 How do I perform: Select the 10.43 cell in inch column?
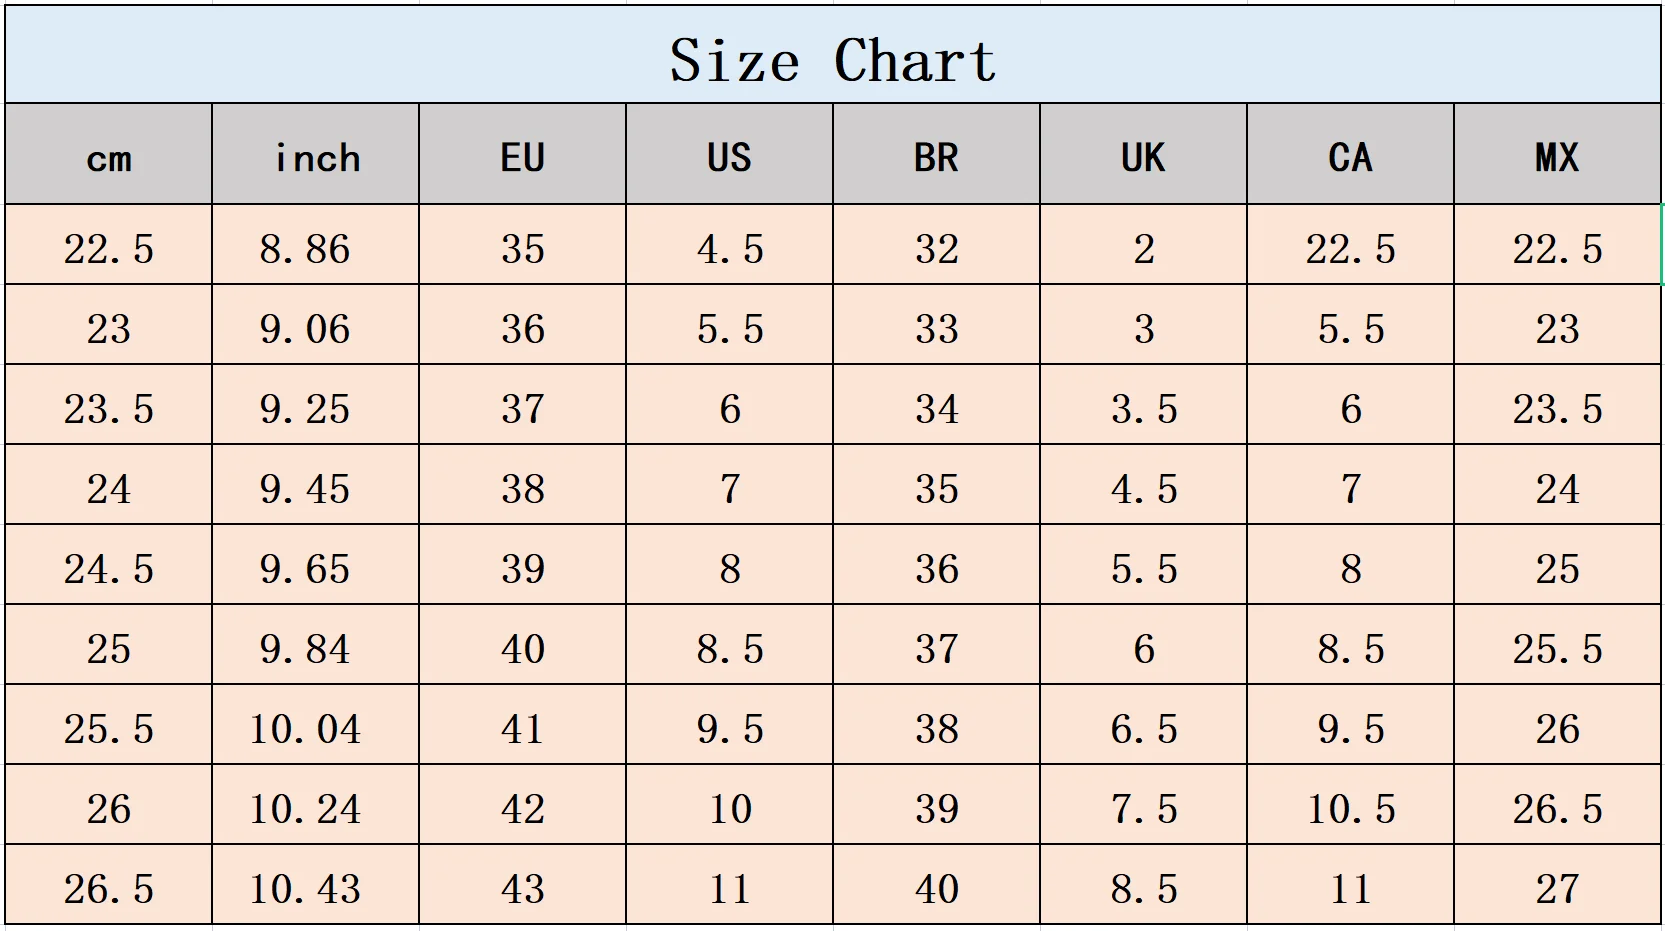(x=305, y=889)
